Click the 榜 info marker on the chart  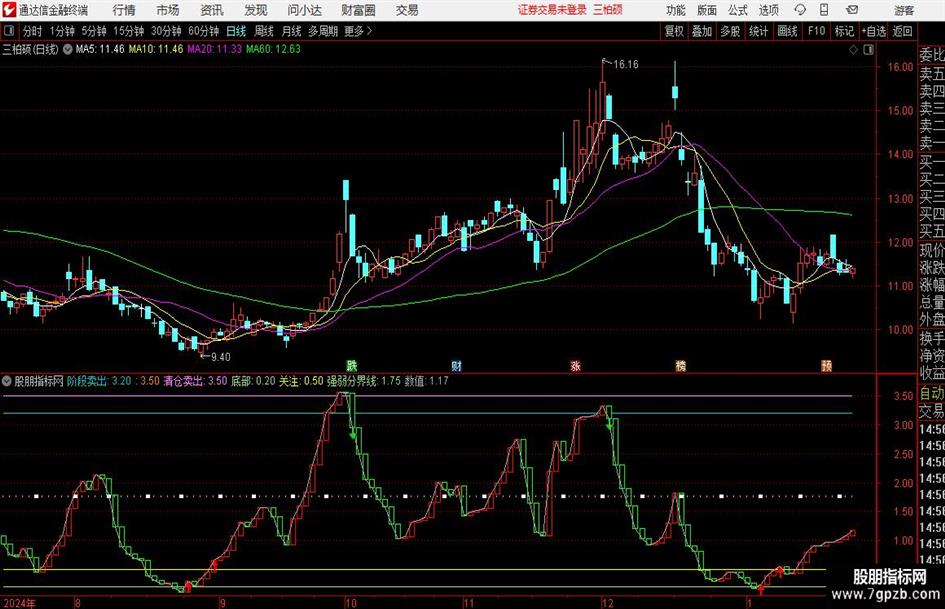[680, 365]
